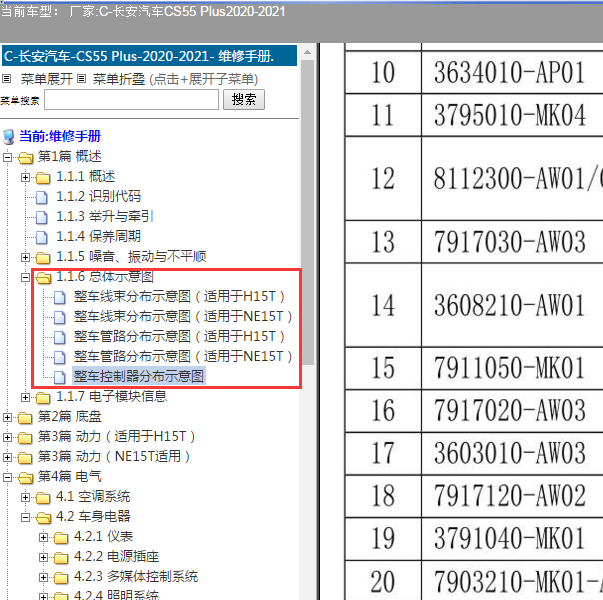Expand 第3篇 动力（适用于H15T）node
Image resolution: width=603 pixels, height=600 pixels.
7,437
